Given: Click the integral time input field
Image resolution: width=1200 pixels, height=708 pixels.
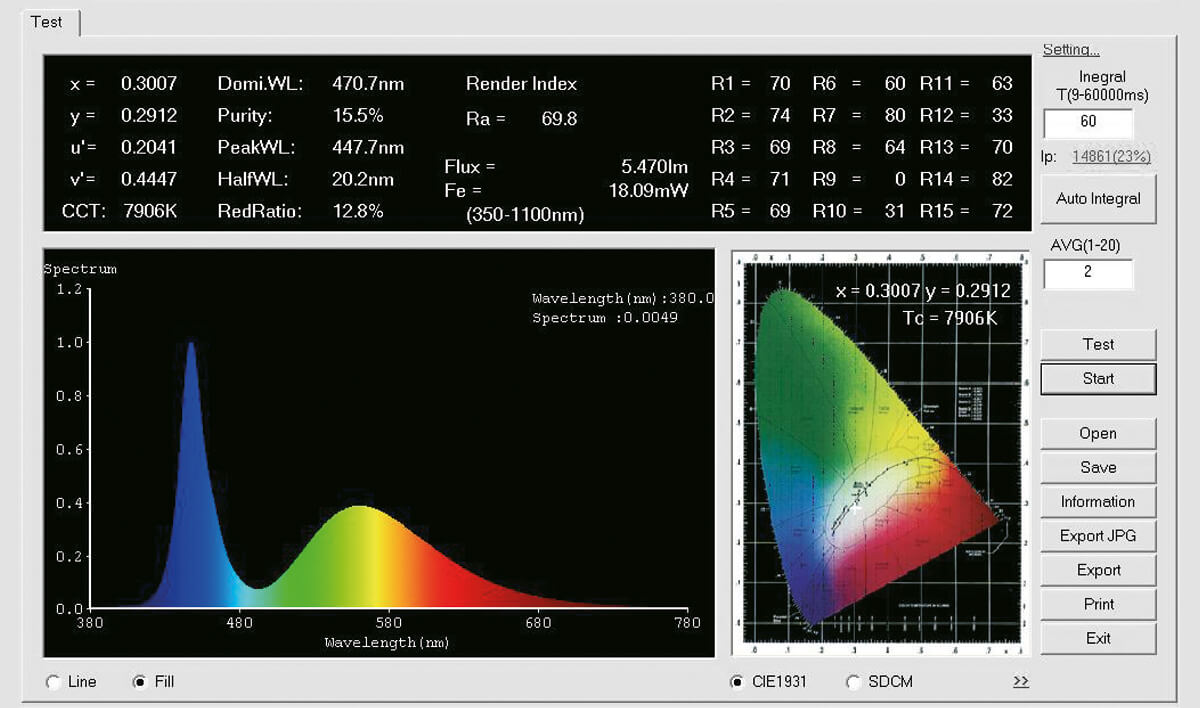Looking at the screenshot, I should pyautogui.click(x=1088, y=122).
